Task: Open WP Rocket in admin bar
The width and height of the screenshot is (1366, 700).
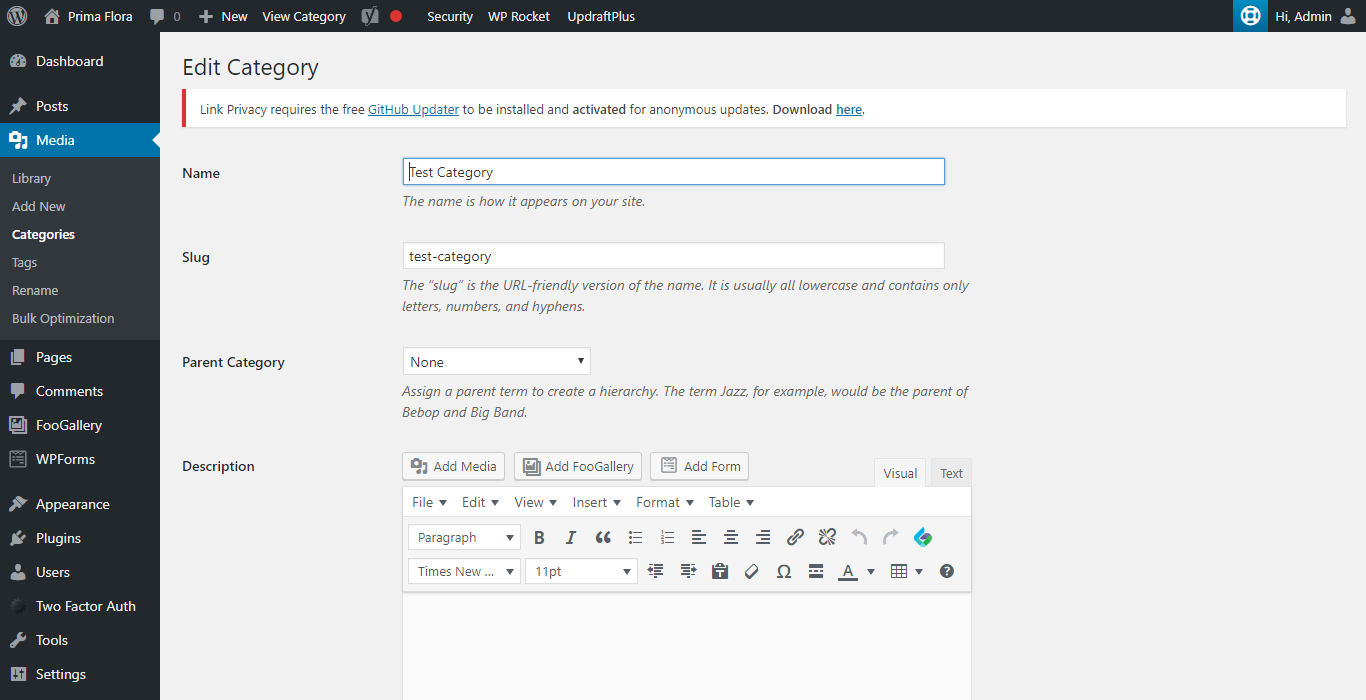Action: (x=519, y=16)
